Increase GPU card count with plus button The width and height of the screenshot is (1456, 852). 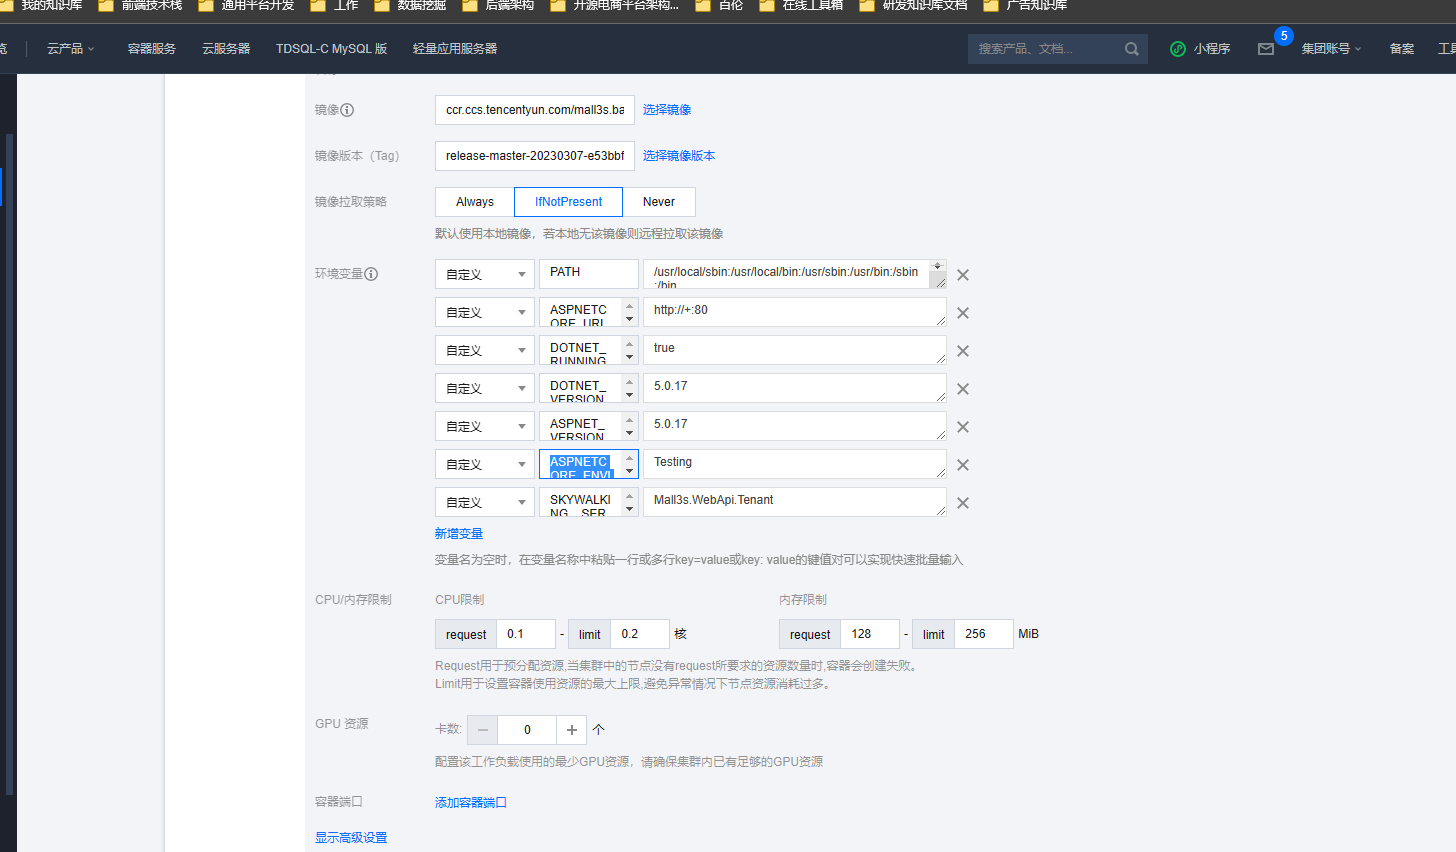tap(572, 730)
